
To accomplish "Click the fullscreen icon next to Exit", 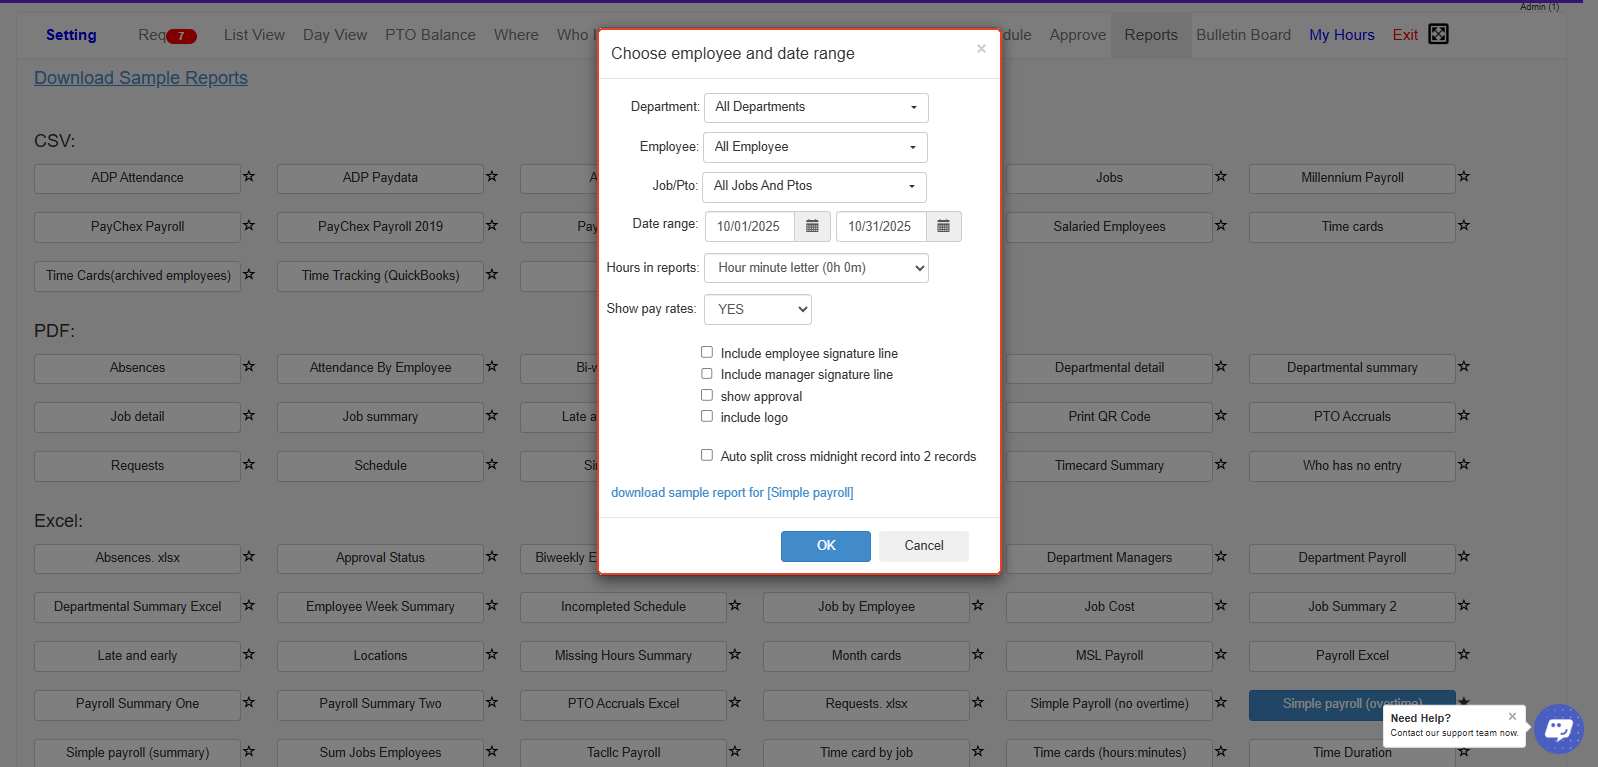I will [x=1438, y=34].
